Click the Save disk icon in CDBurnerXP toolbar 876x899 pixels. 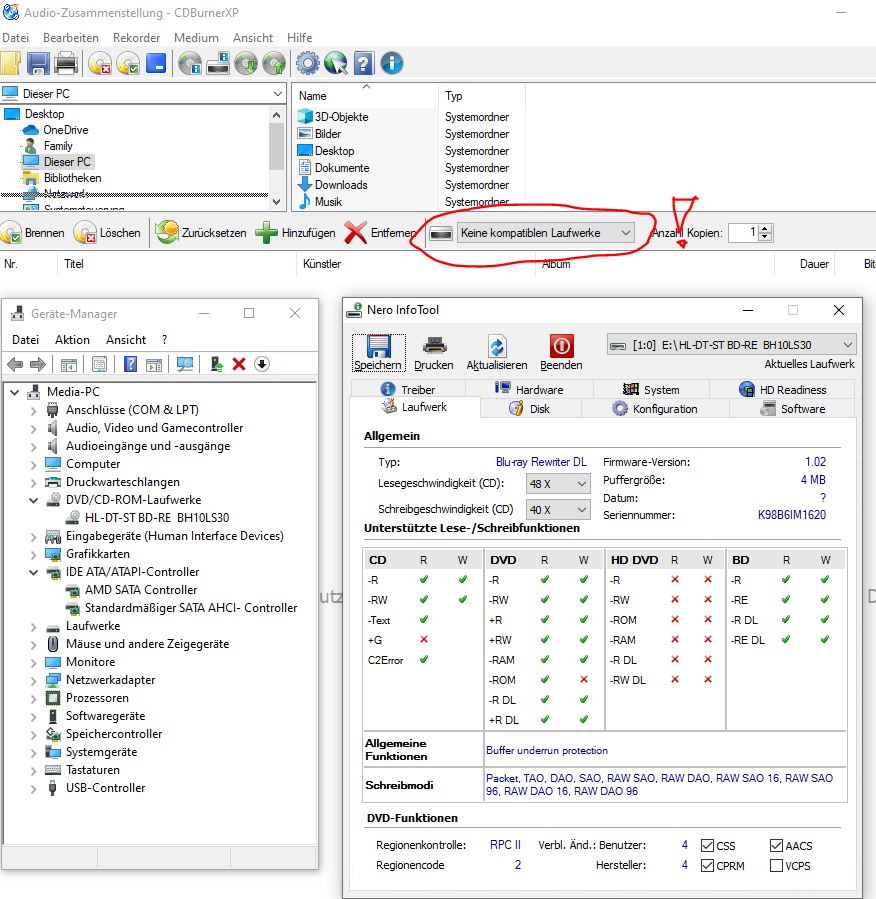point(38,64)
